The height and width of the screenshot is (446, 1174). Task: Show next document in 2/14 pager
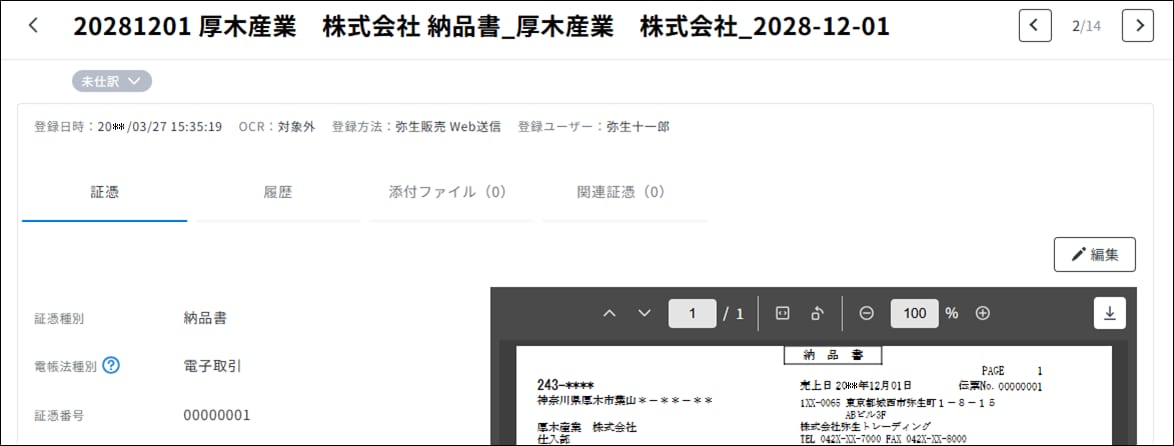click(1137, 25)
